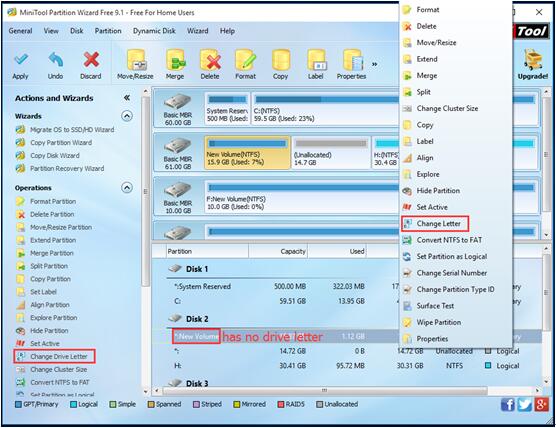Open the Disk menu
The height and width of the screenshot is (428, 556).
(x=77, y=31)
